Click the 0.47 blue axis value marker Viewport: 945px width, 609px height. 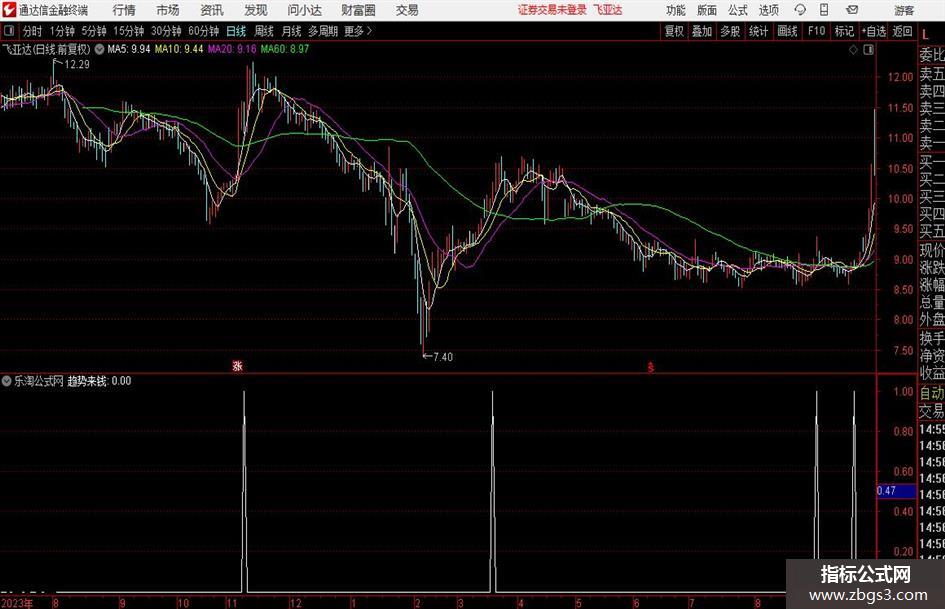pyautogui.click(x=896, y=491)
